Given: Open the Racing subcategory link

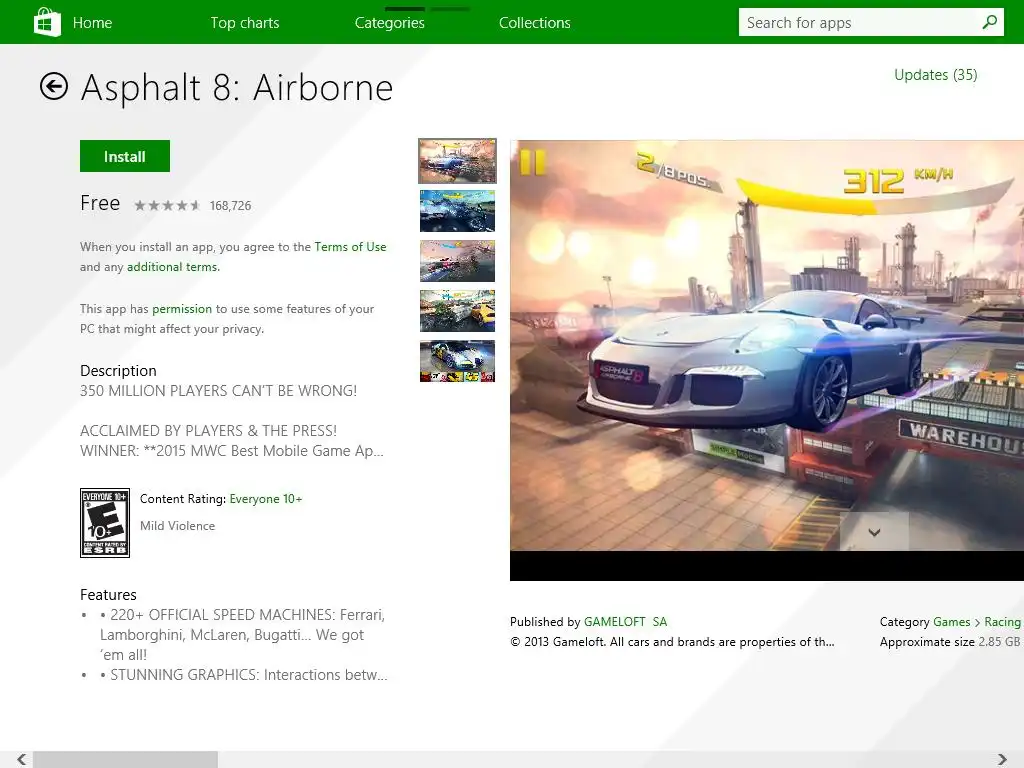Looking at the screenshot, I should pyautogui.click(x=1002, y=622).
